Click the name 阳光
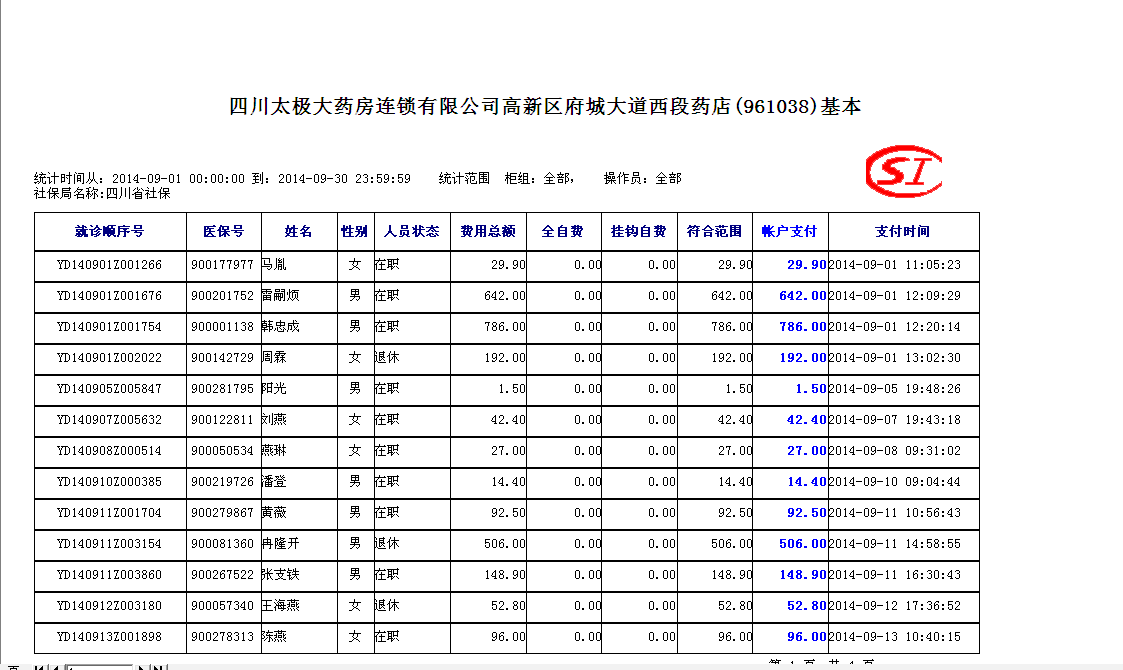Image resolution: width=1123 pixels, height=670 pixels. click(274, 389)
